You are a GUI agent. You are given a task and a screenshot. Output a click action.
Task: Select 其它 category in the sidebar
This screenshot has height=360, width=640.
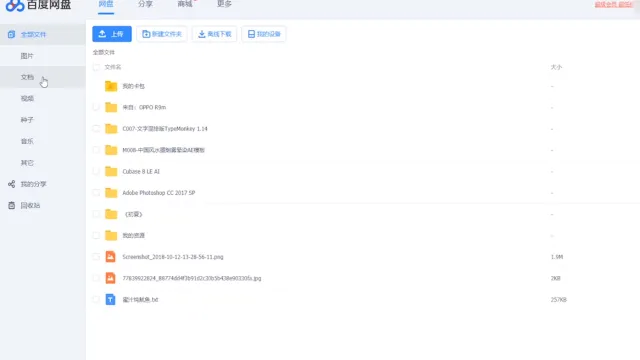27,163
